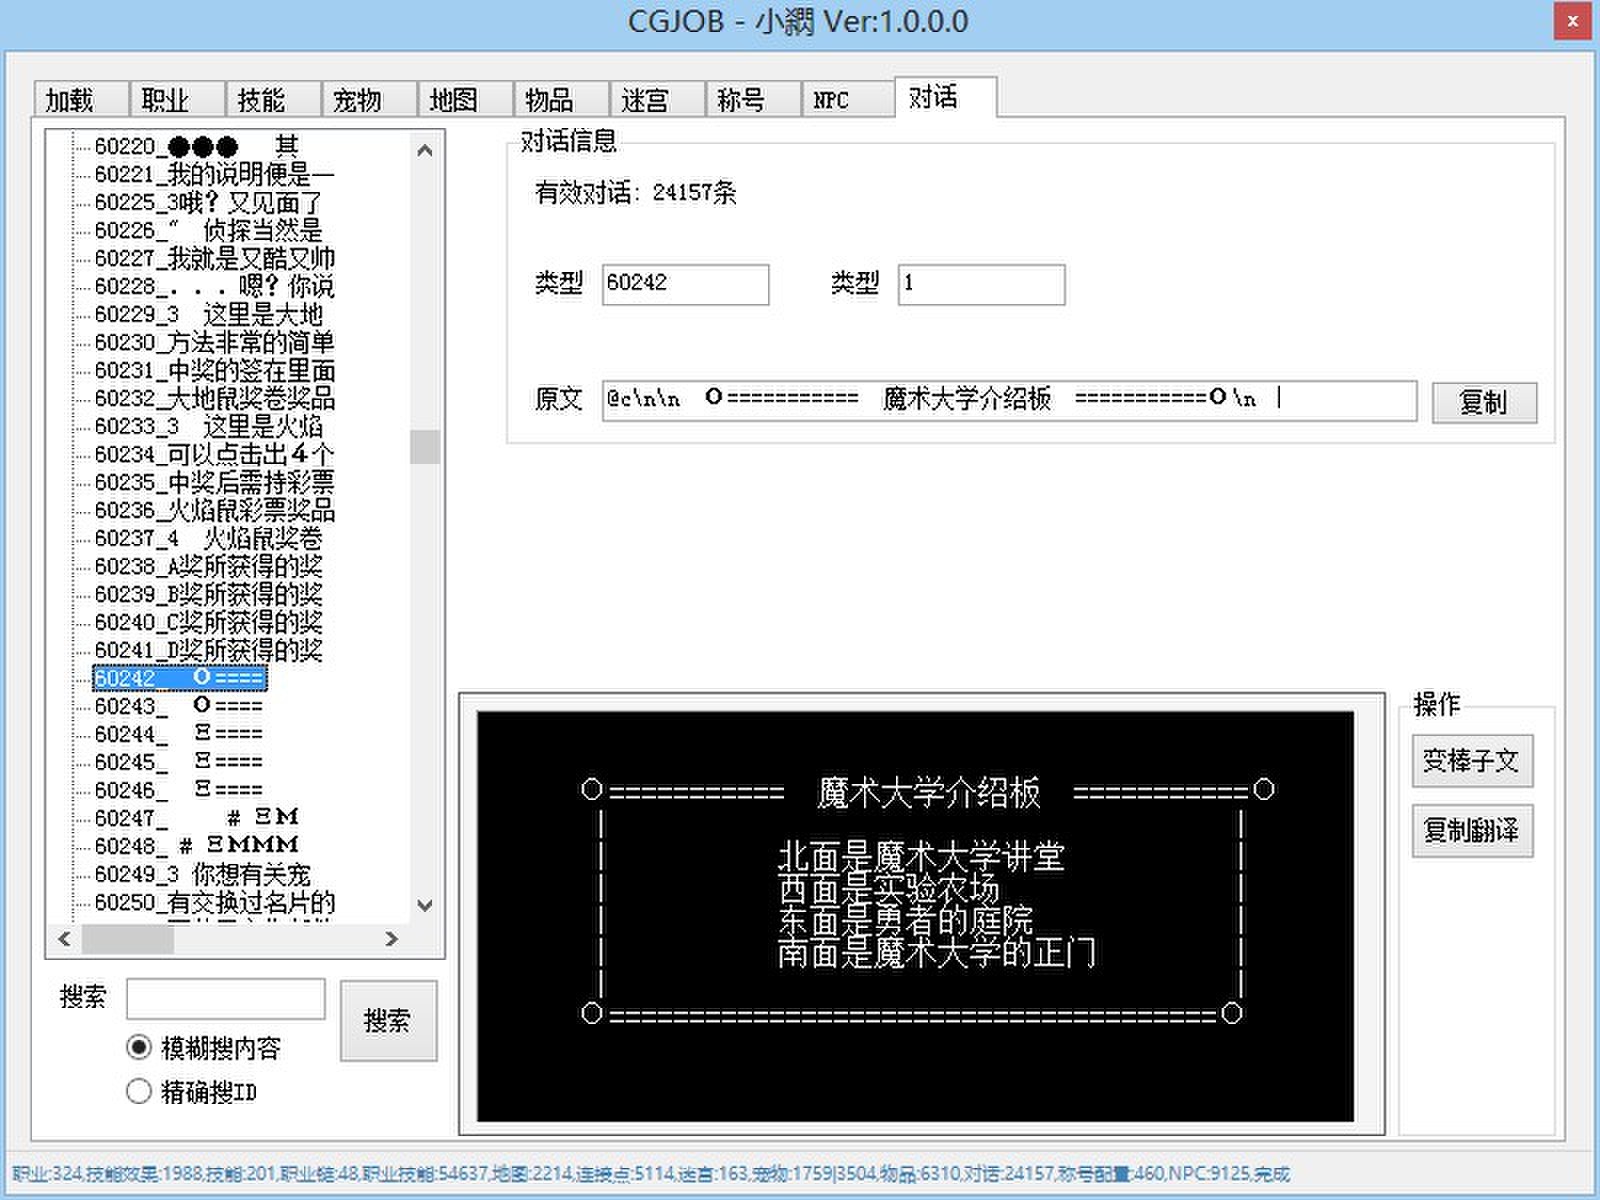1600x1200 pixels.
Task: Select entry 60232 大地鼠奖卷奖品
Action: click(214, 399)
